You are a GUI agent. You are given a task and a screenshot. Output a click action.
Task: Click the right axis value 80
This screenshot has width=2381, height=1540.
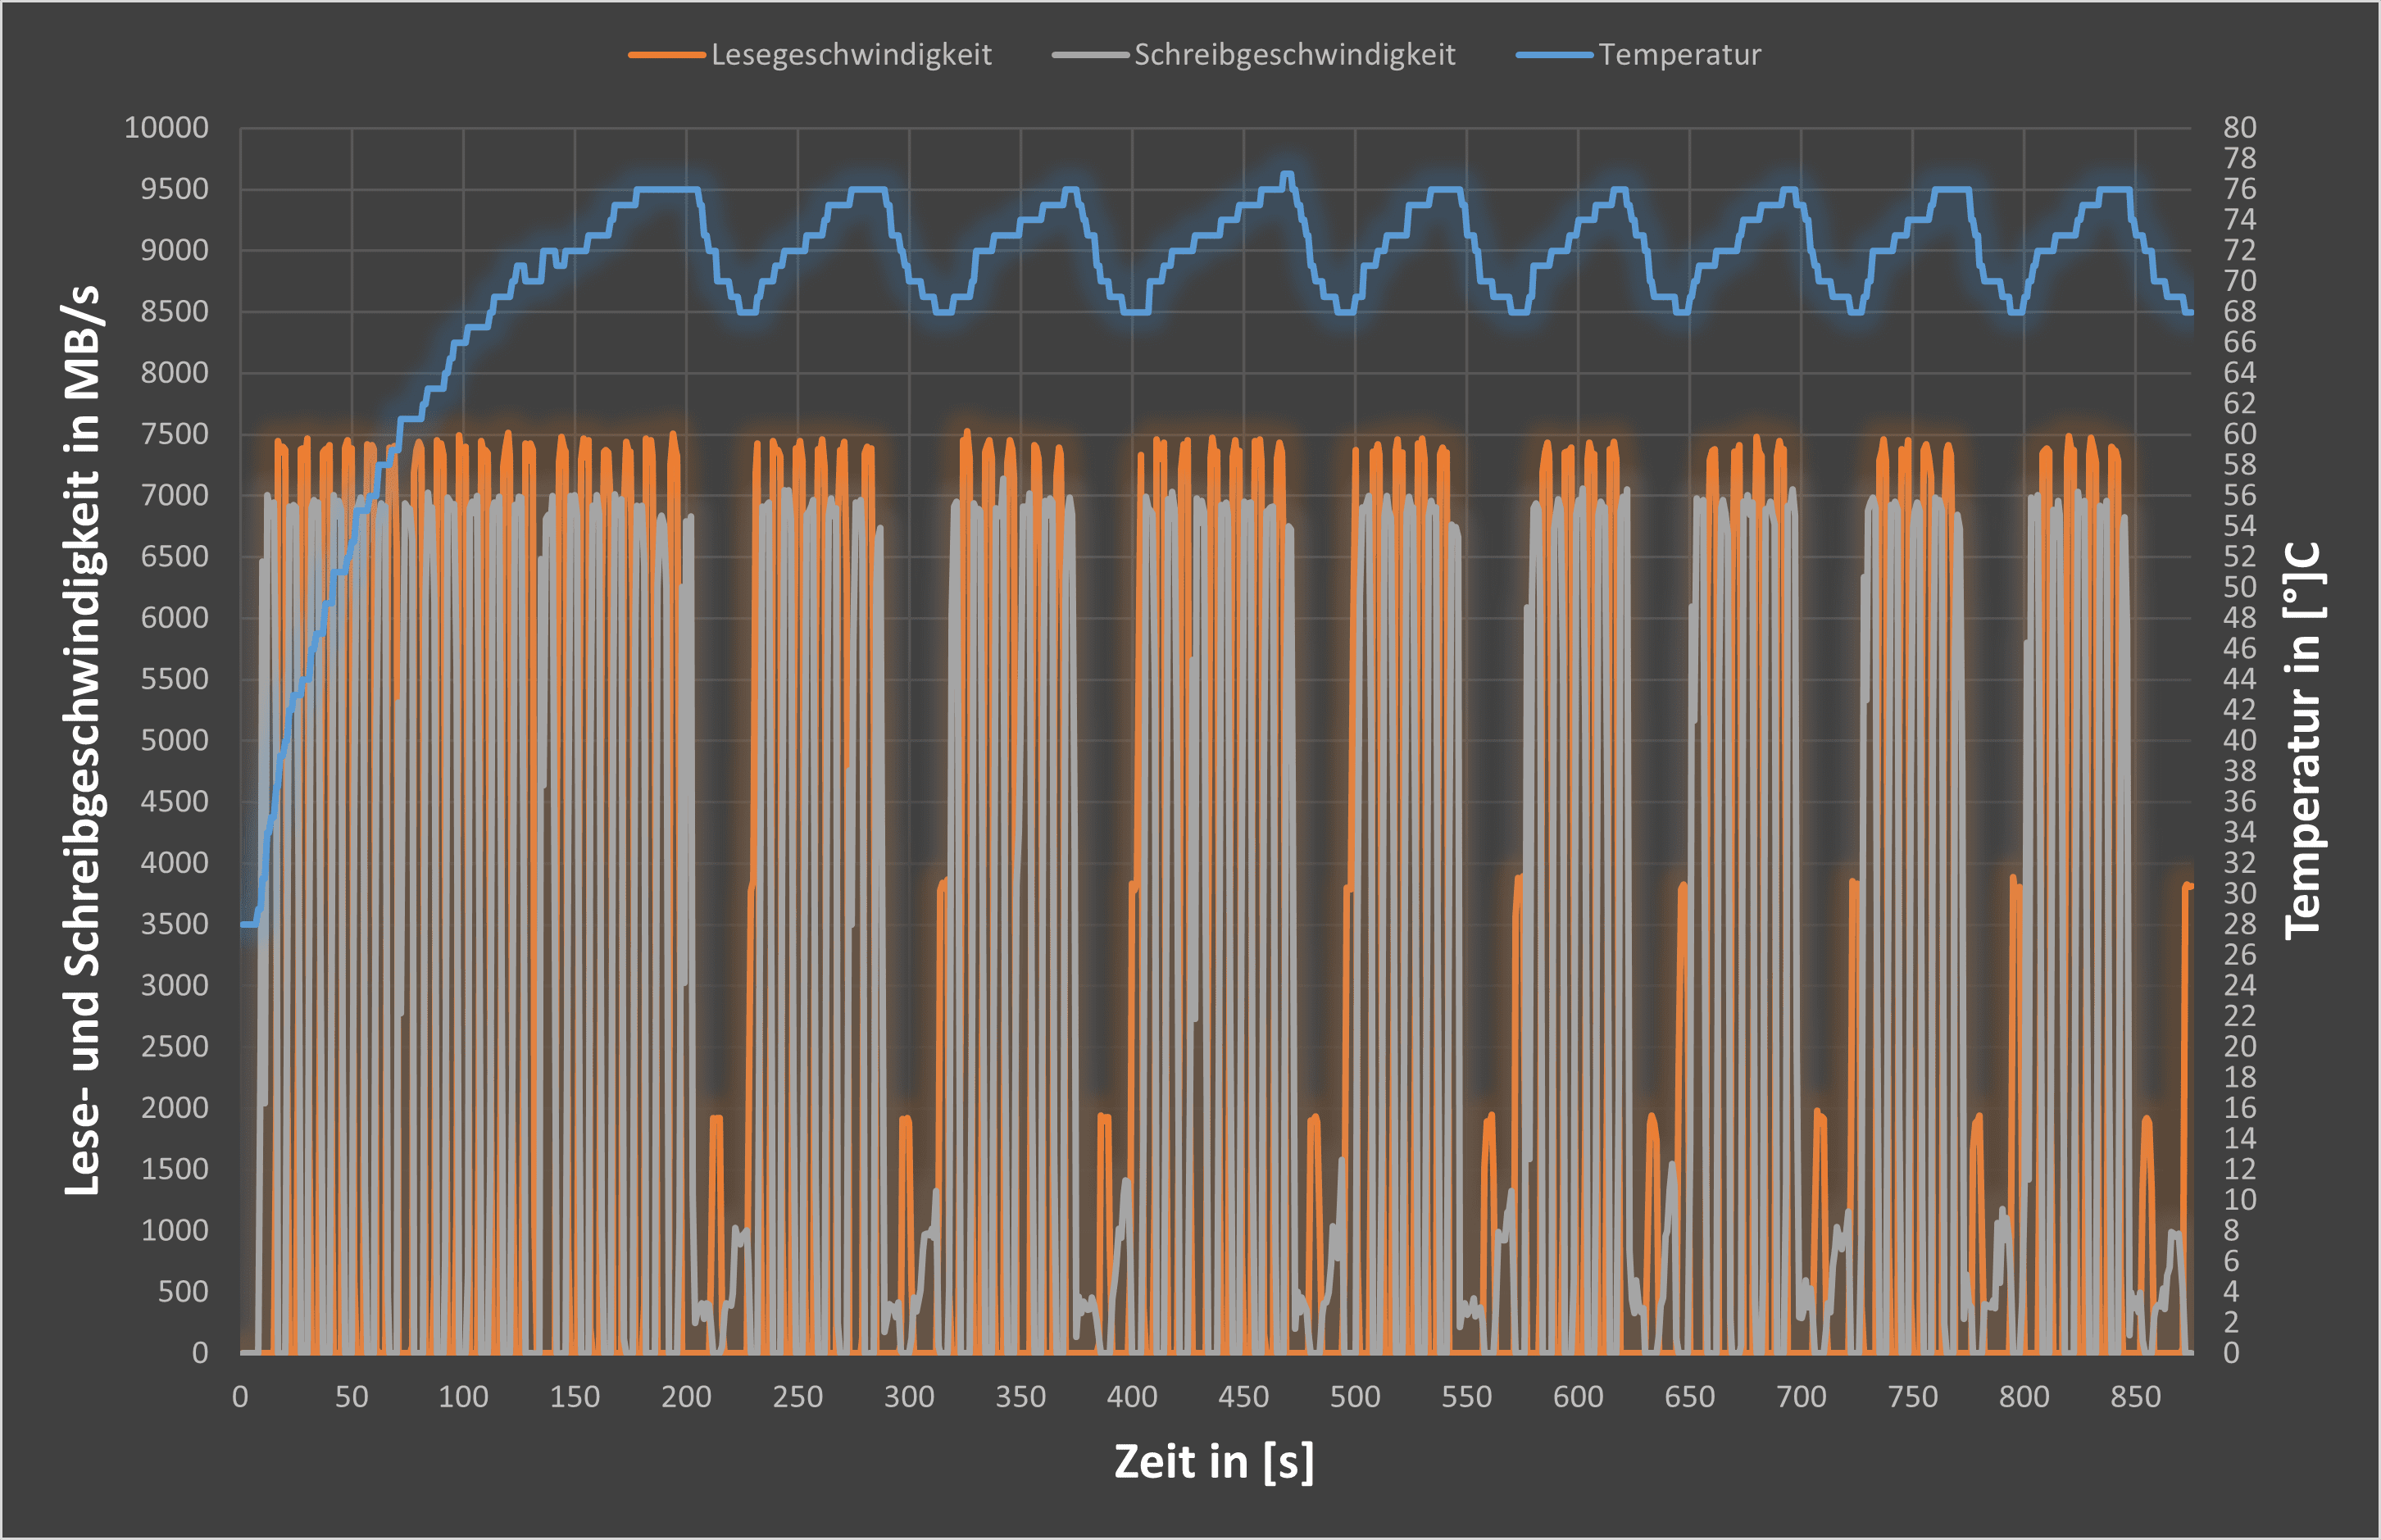coord(2240,128)
